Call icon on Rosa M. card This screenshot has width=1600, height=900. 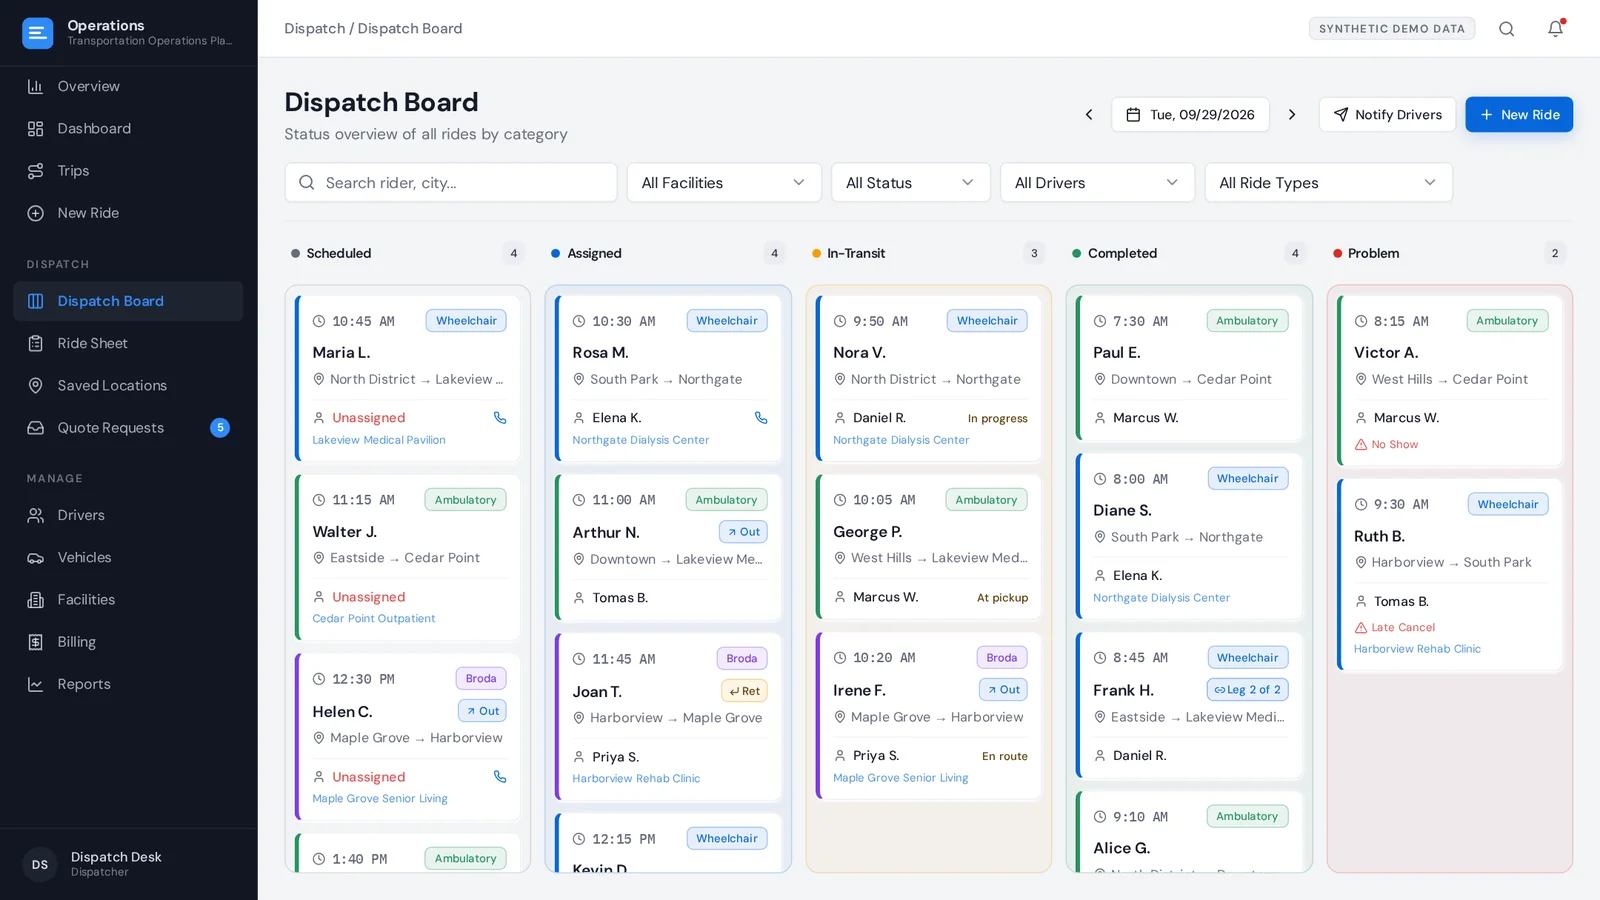click(x=761, y=418)
